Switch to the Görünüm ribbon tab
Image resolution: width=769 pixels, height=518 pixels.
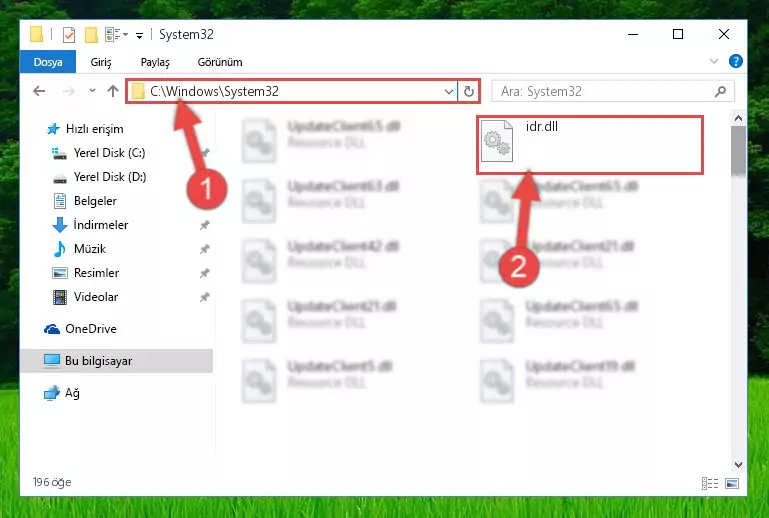[x=220, y=62]
